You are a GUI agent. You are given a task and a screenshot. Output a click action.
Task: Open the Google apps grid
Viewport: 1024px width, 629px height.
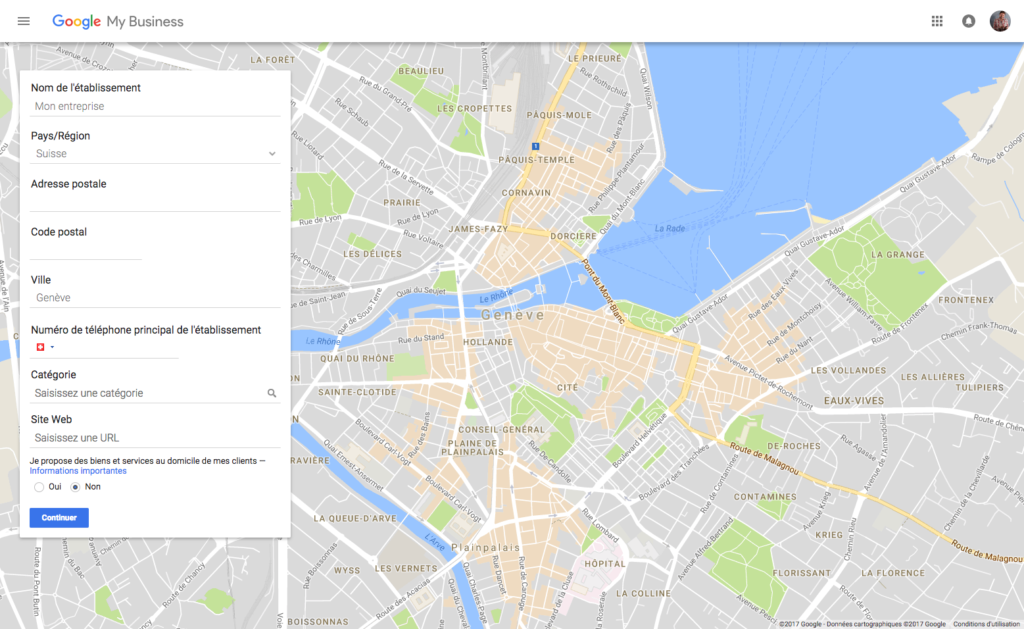tap(937, 21)
